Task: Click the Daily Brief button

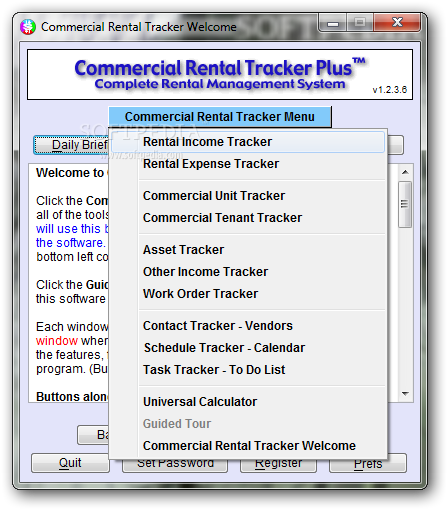Action: pos(71,145)
